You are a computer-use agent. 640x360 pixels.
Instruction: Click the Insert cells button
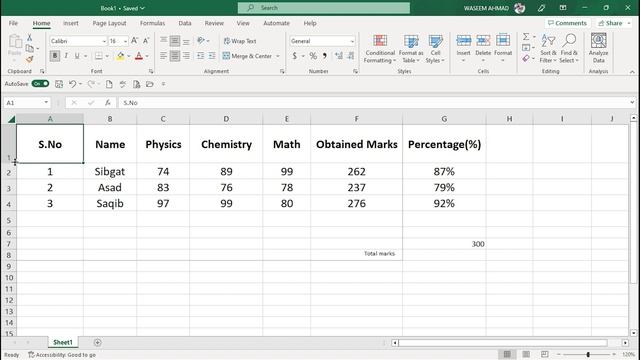pyautogui.click(x=463, y=48)
